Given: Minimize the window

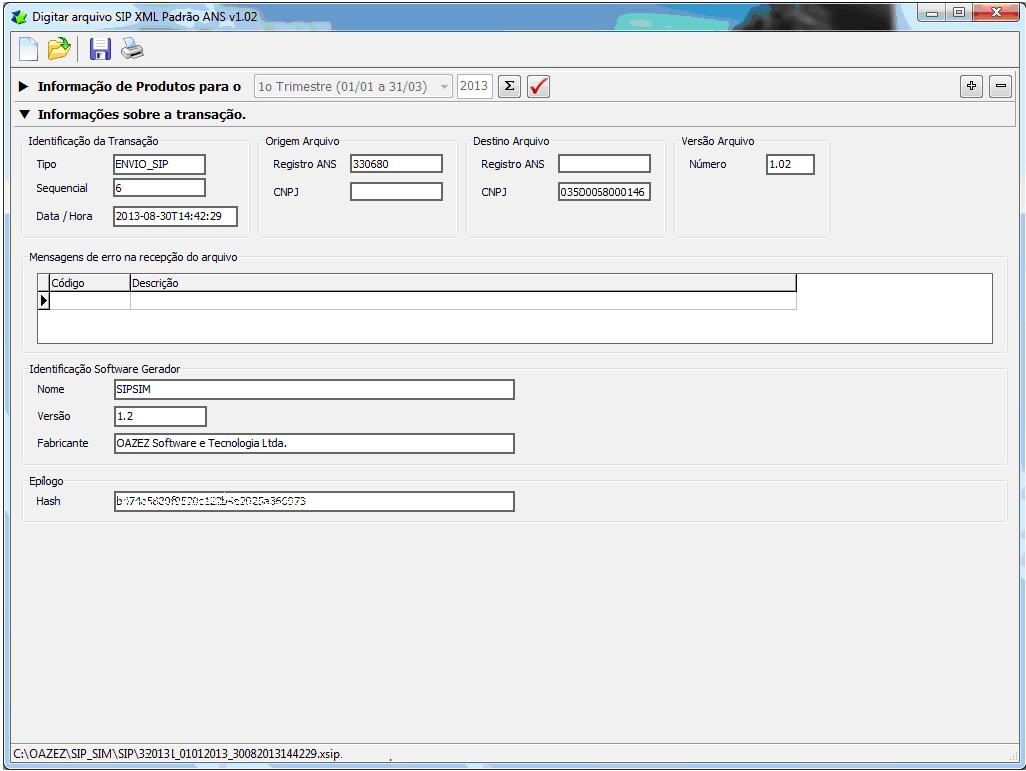Looking at the screenshot, I should pyautogui.click(x=932, y=12).
